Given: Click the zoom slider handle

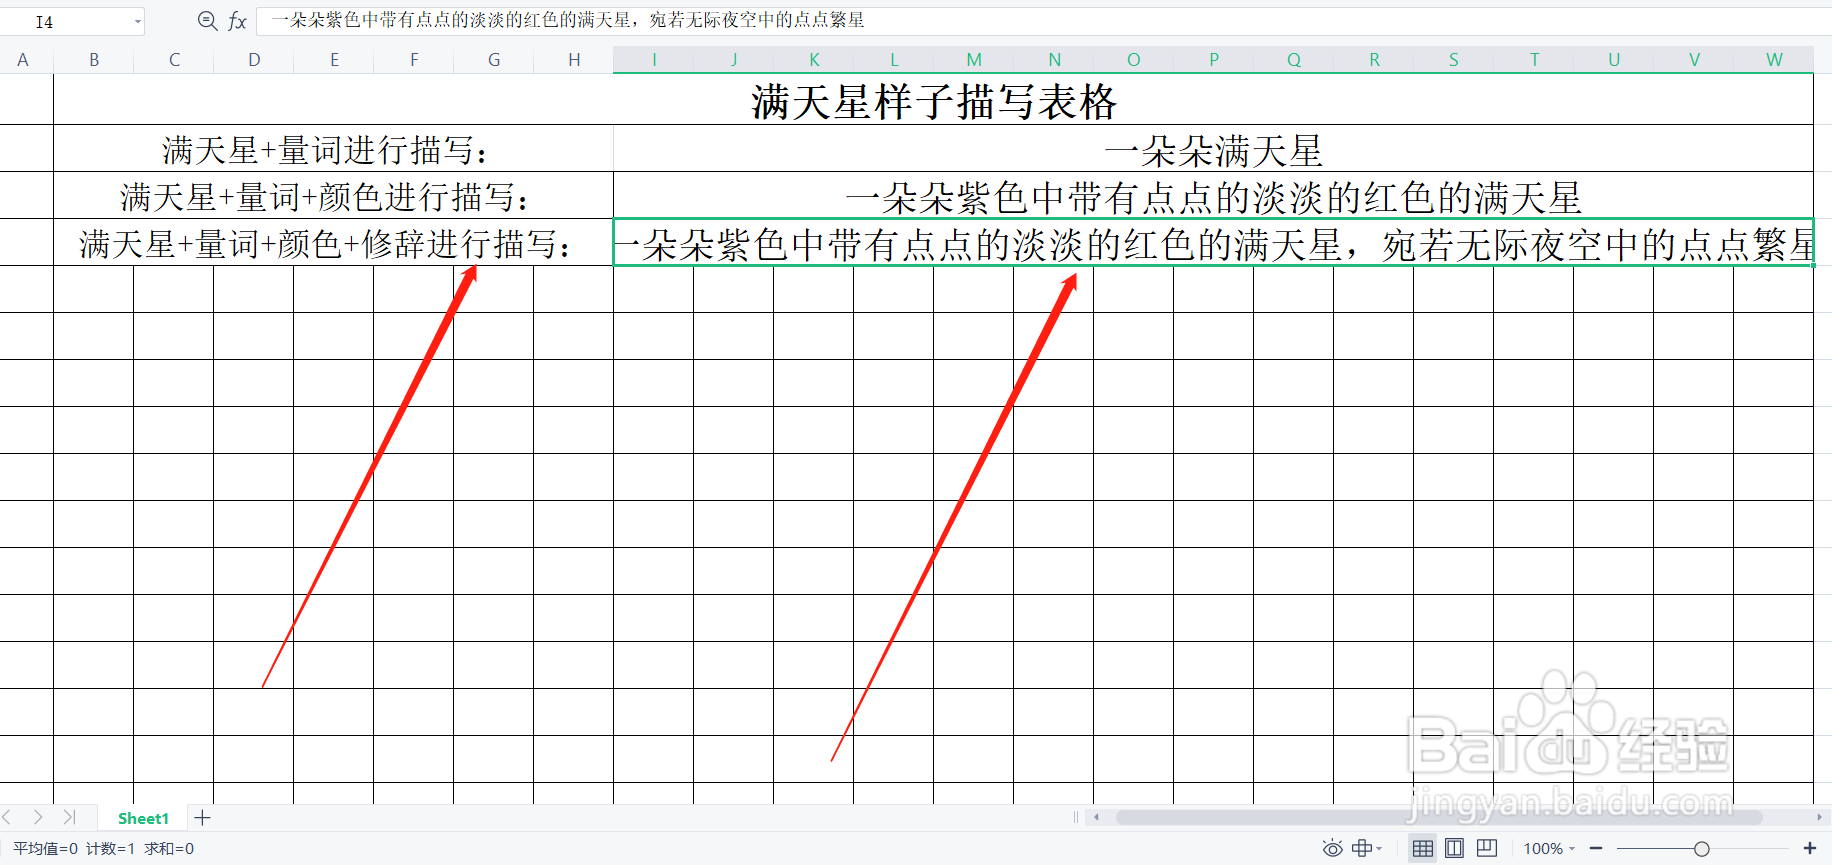Looking at the screenshot, I should (x=1701, y=848).
